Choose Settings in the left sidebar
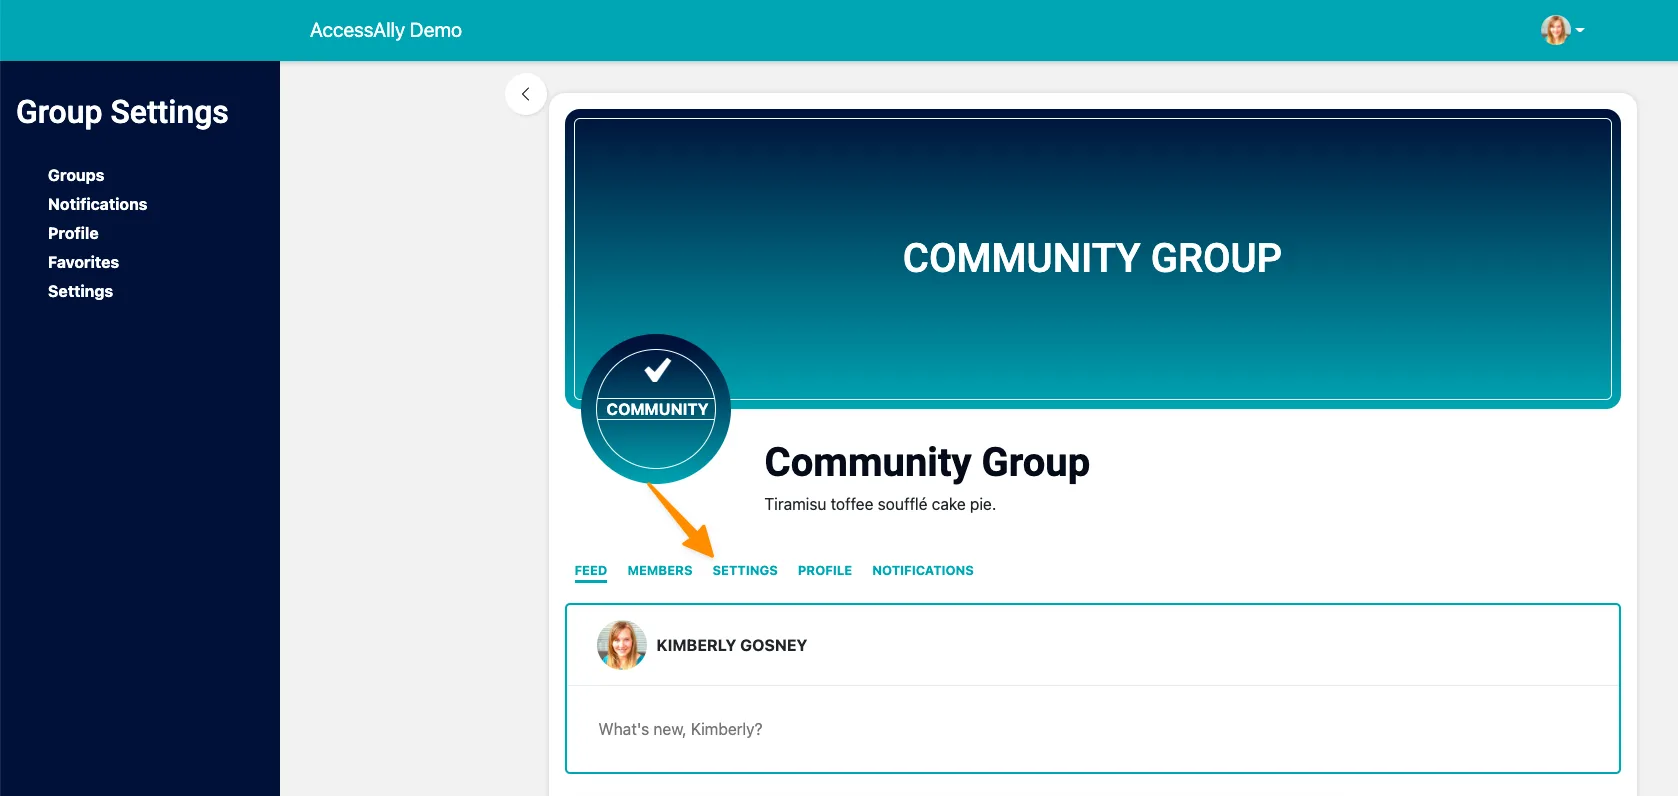Image resolution: width=1678 pixels, height=796 pixels. click(80, 291)
